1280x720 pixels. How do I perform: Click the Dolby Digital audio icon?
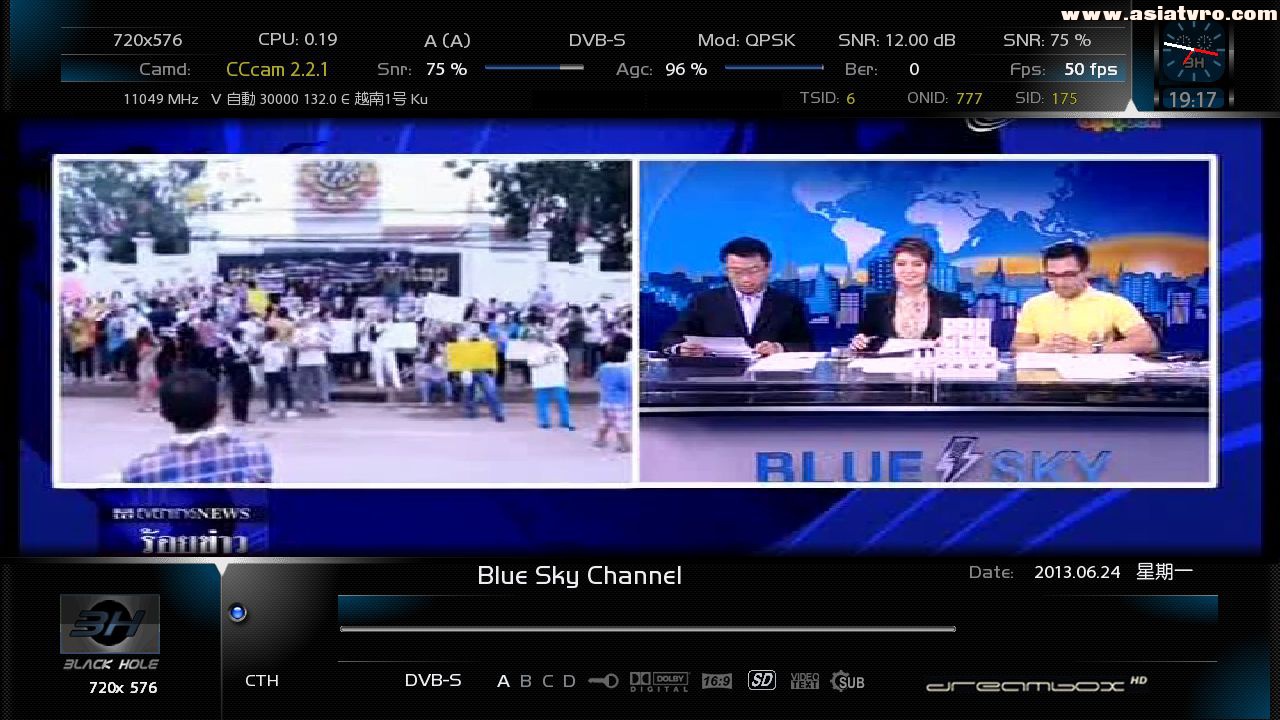click(x=659, y=681)
